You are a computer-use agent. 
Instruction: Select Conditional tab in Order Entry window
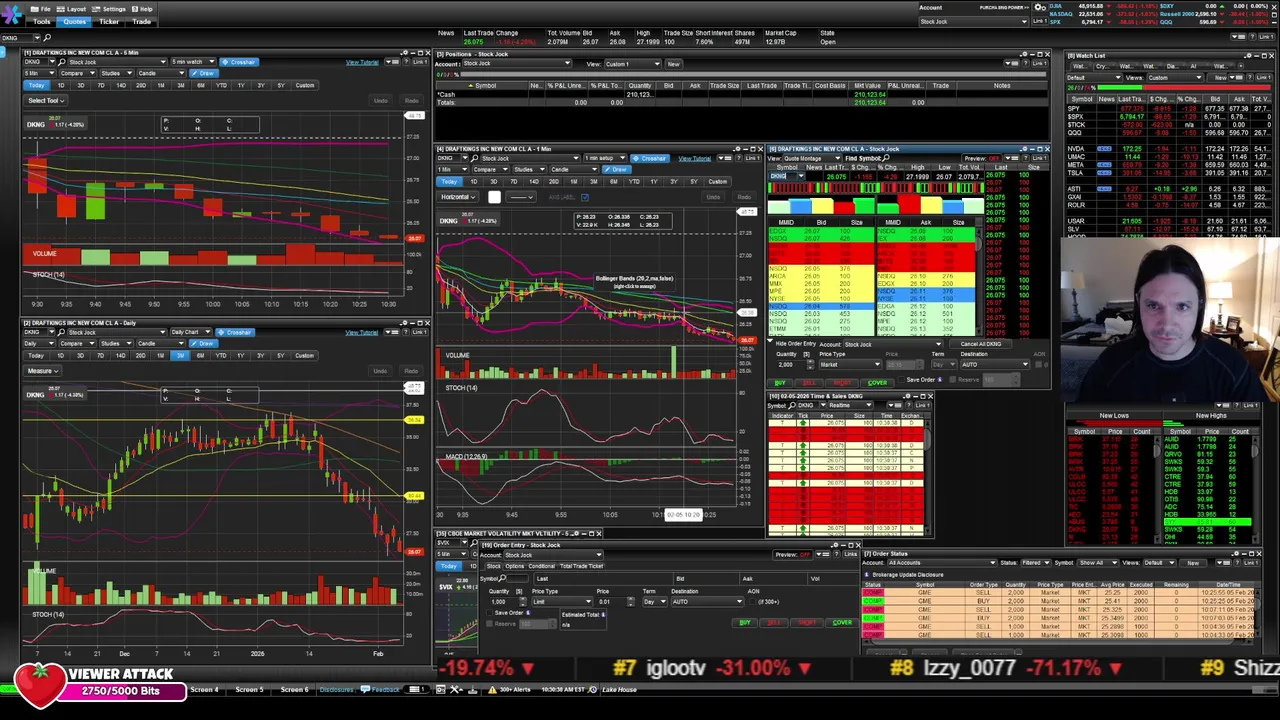(541, 566)
